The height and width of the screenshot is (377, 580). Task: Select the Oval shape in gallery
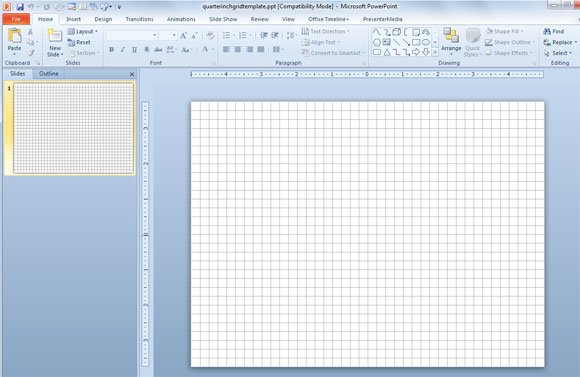point(426,42)
